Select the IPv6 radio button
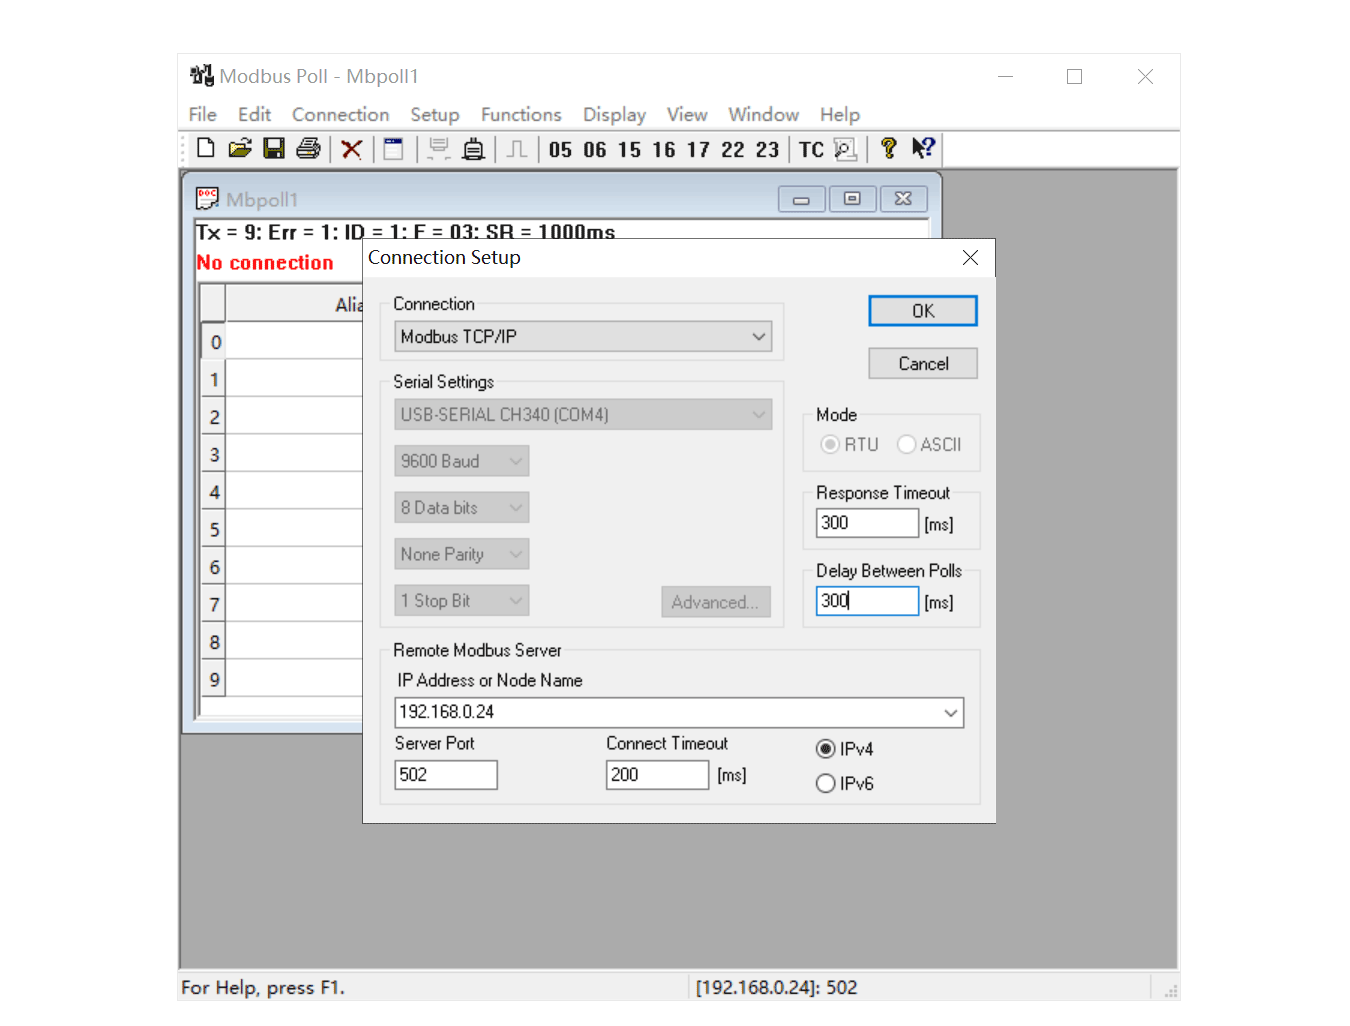Image resolution: width=1350 pixels, height=1026 pixels. click(825, 783)
